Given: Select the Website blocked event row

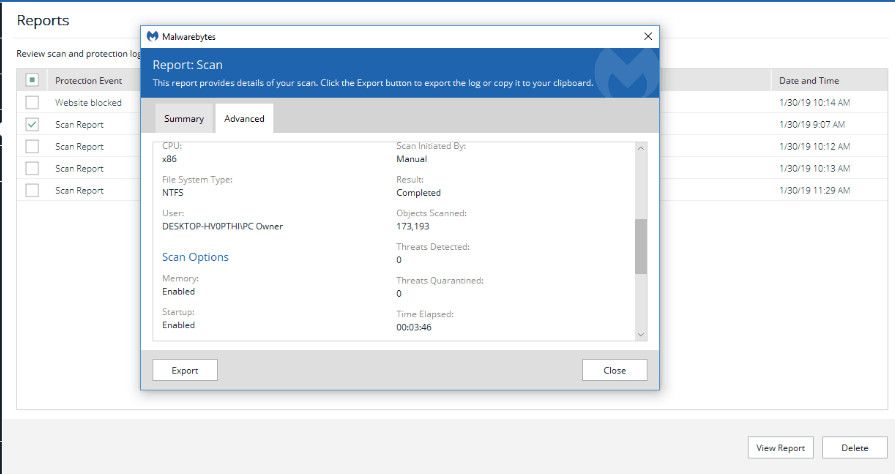Looking at the screenshot, I should pos(88,102).
